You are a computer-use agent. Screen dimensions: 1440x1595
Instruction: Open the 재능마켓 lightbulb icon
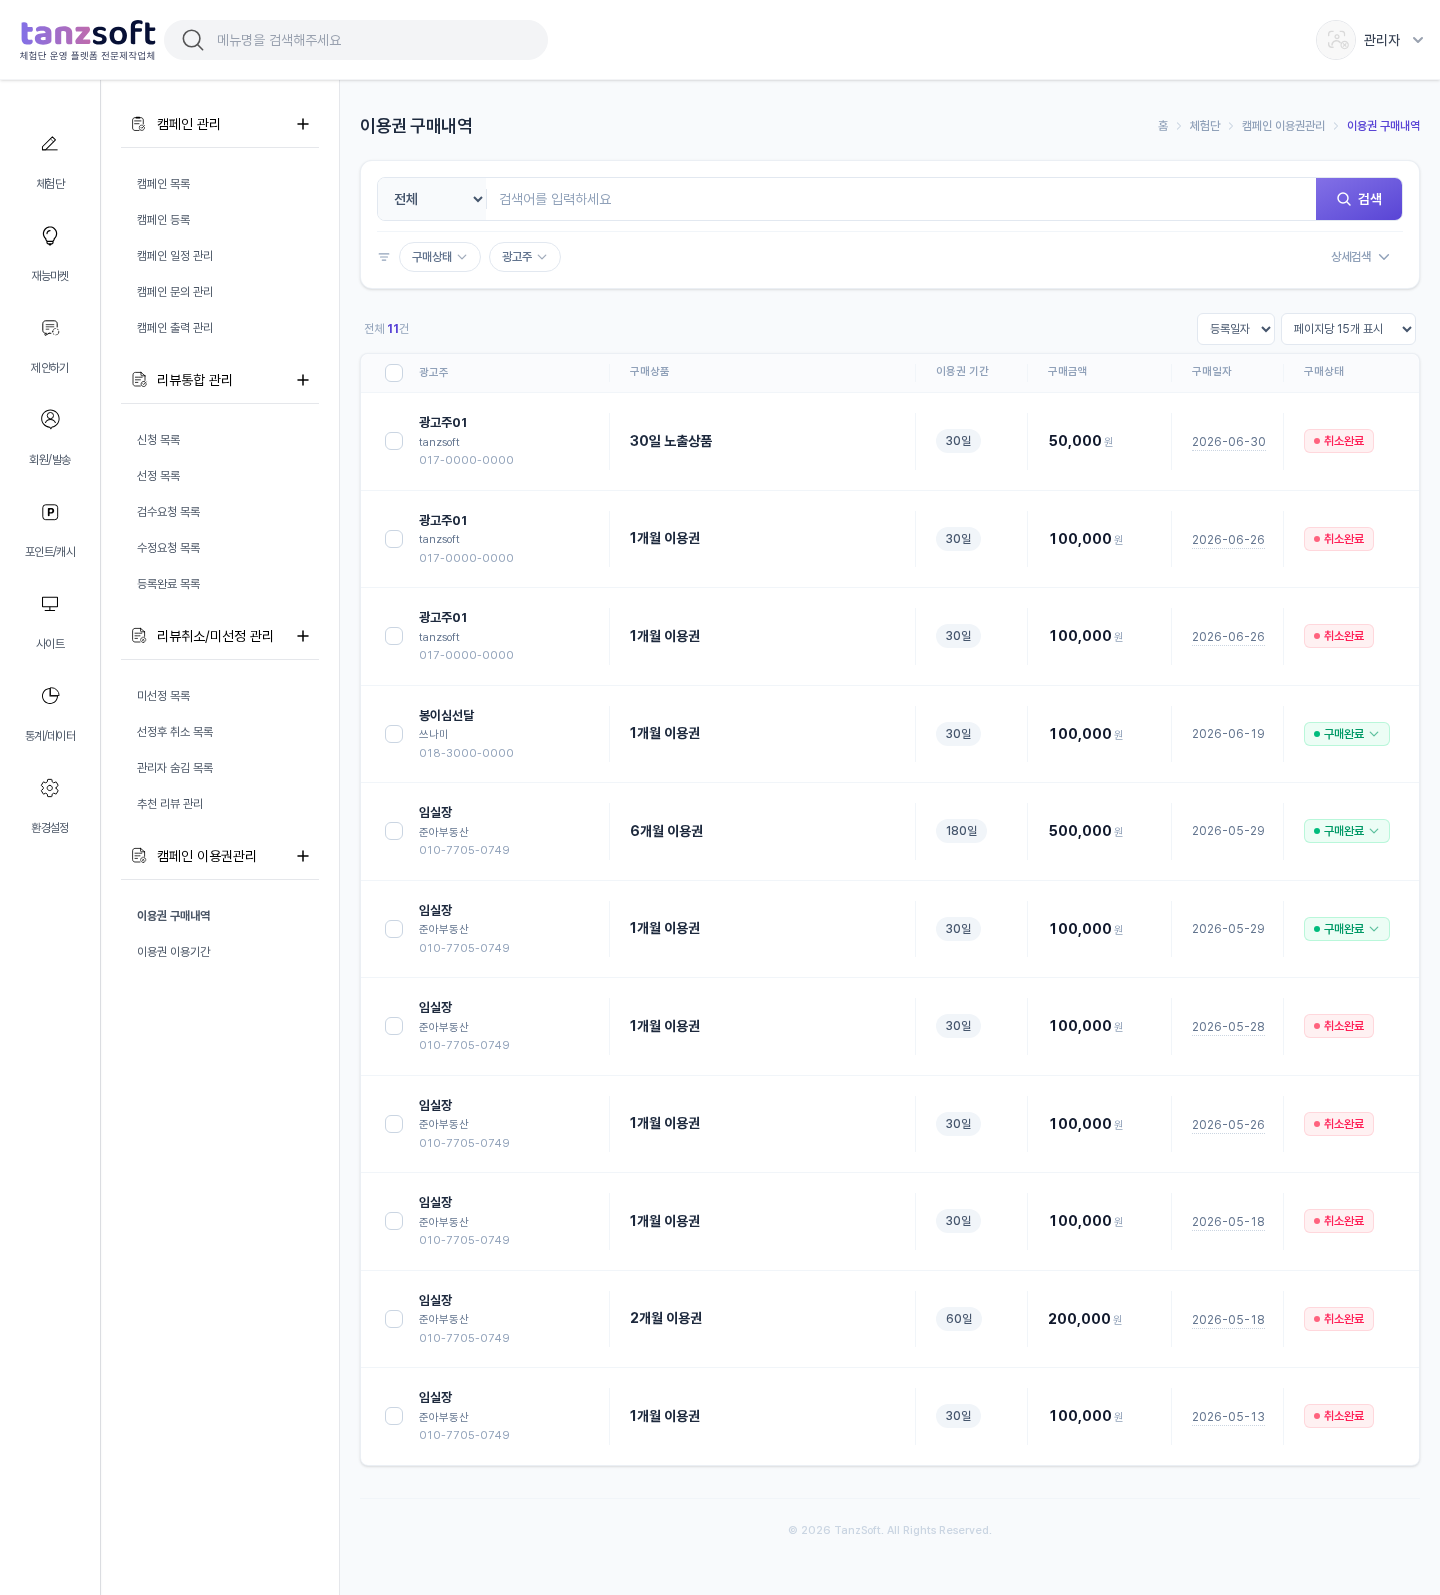click(49, 236)
